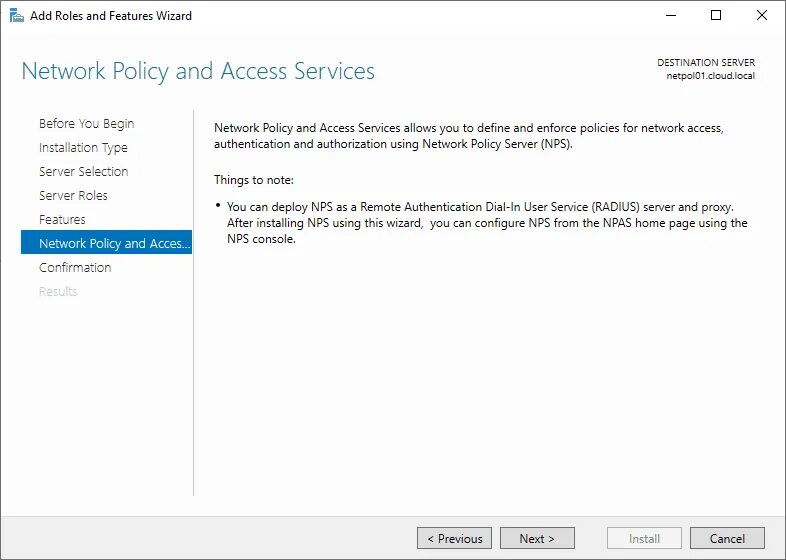
Task: Click the wizard icon in the title bar
Action: point(17,16)
